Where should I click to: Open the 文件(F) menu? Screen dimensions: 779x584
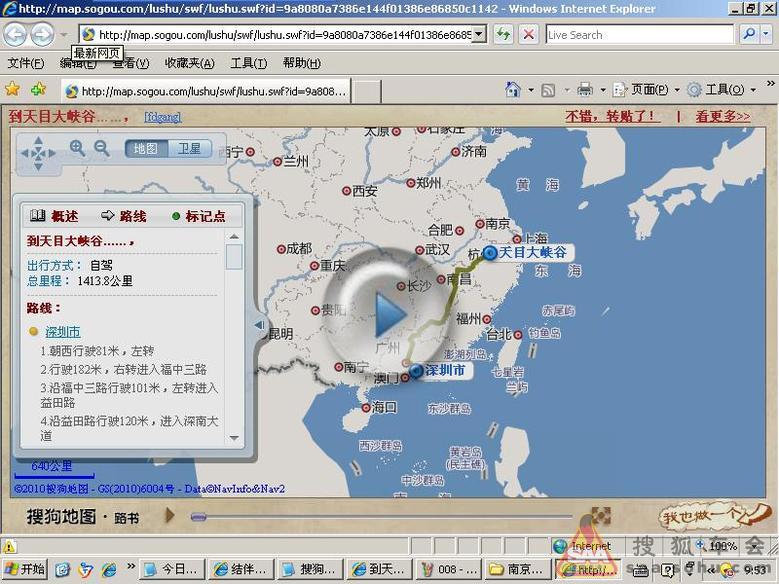pyautogui.click(x=26, y=64)
